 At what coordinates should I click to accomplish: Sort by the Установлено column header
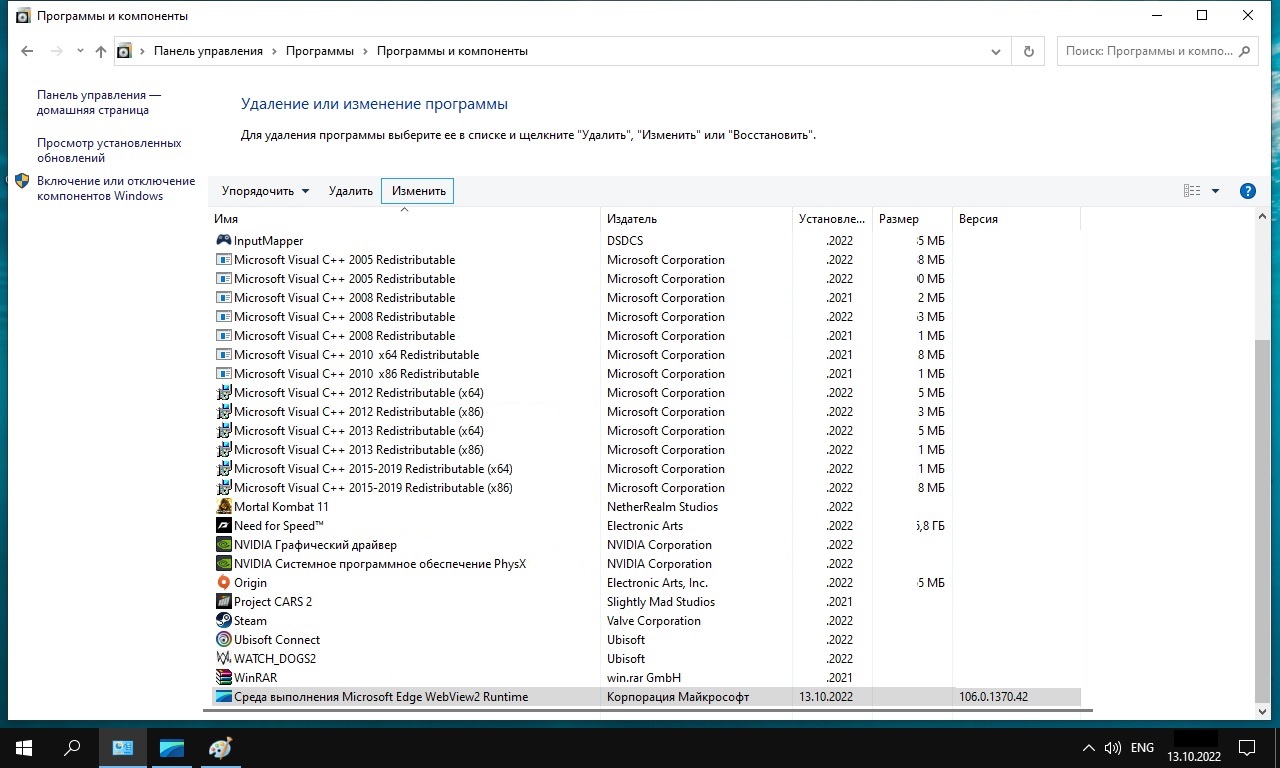832,219
